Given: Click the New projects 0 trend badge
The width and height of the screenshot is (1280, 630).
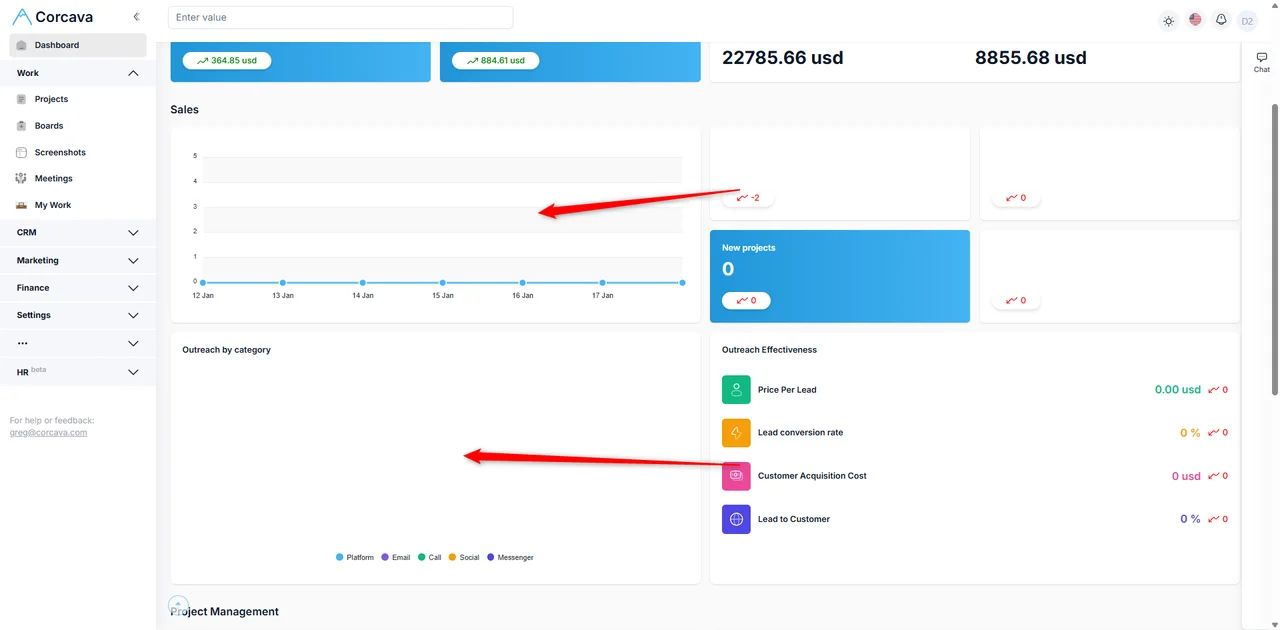Looking at the screenshot, I should pos(746,300).
